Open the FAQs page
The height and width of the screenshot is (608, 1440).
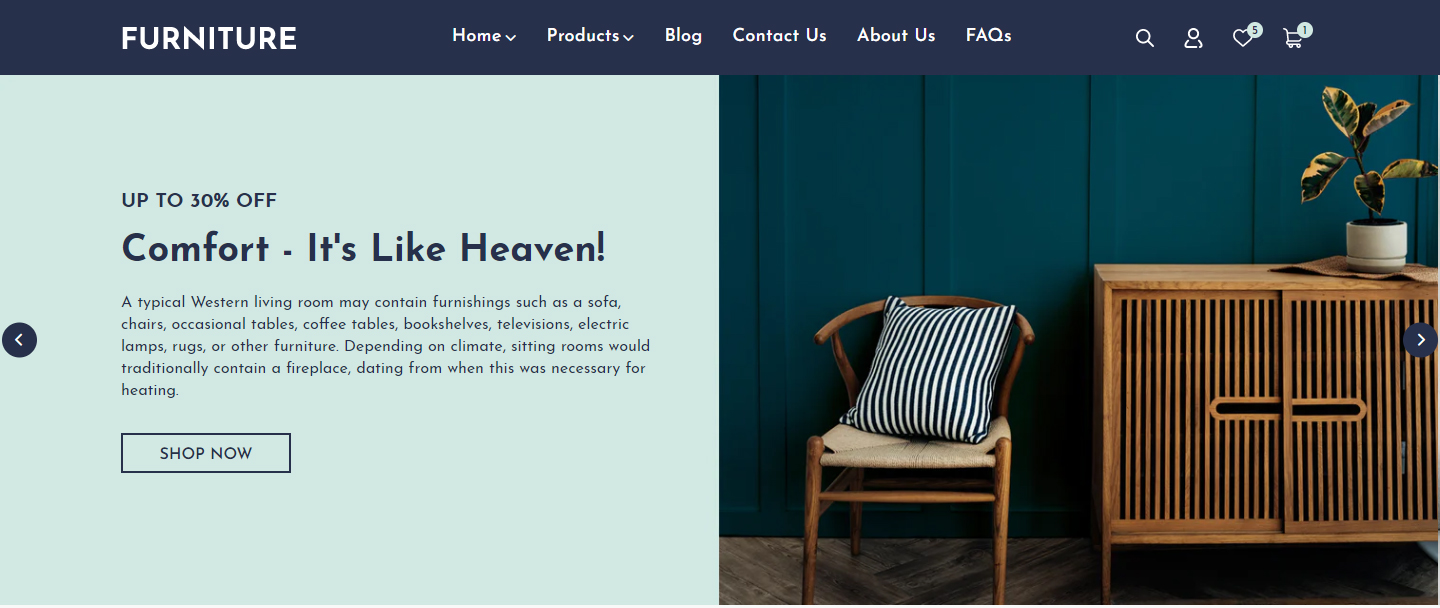point(989,36)
